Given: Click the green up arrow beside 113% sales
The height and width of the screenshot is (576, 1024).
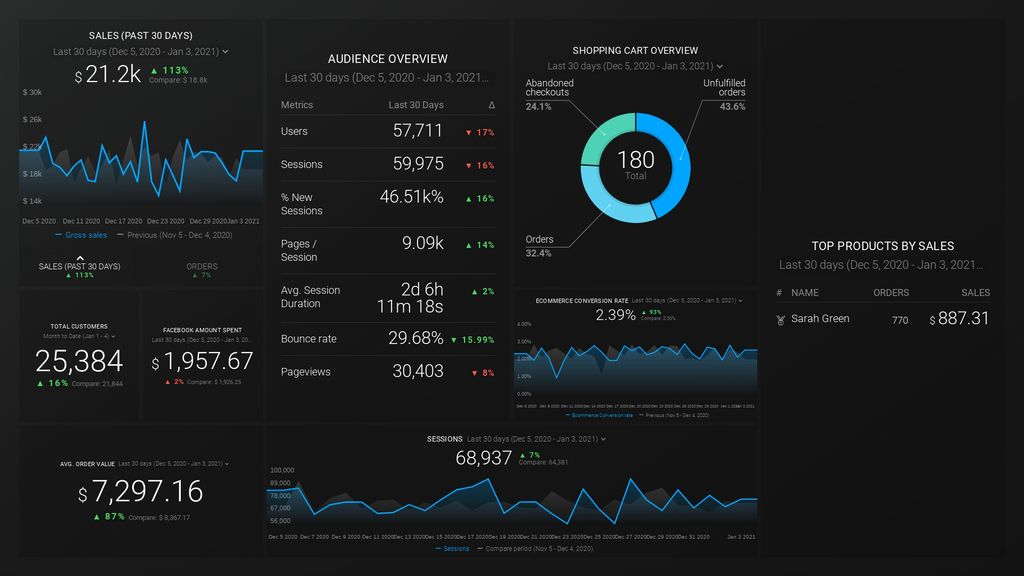Looking at the screenshot, I should pyautogui.click(x=154, y=71).
